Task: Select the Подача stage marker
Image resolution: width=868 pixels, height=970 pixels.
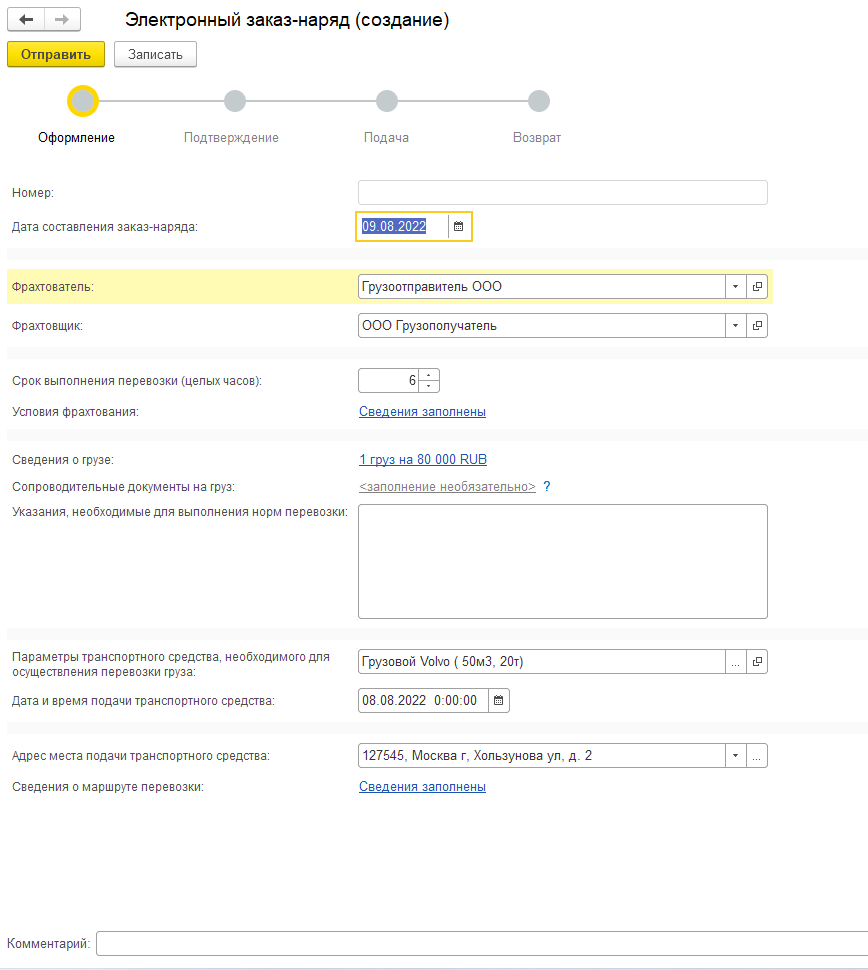Action: [387, 101]
